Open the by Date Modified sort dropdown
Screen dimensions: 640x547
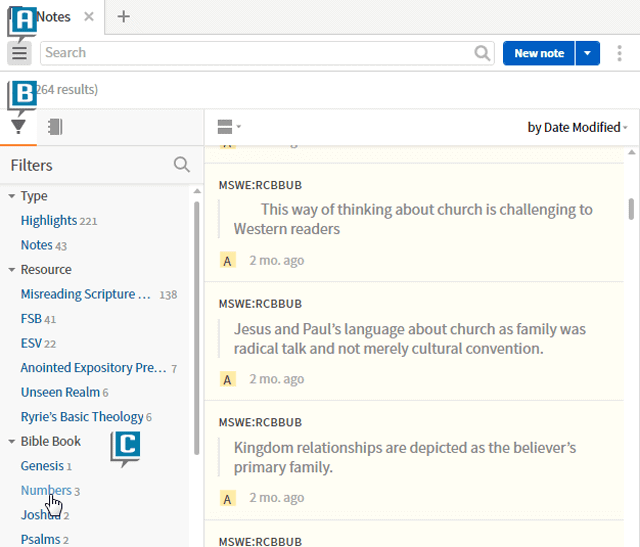pyautogui.click(x=577, y=127)
